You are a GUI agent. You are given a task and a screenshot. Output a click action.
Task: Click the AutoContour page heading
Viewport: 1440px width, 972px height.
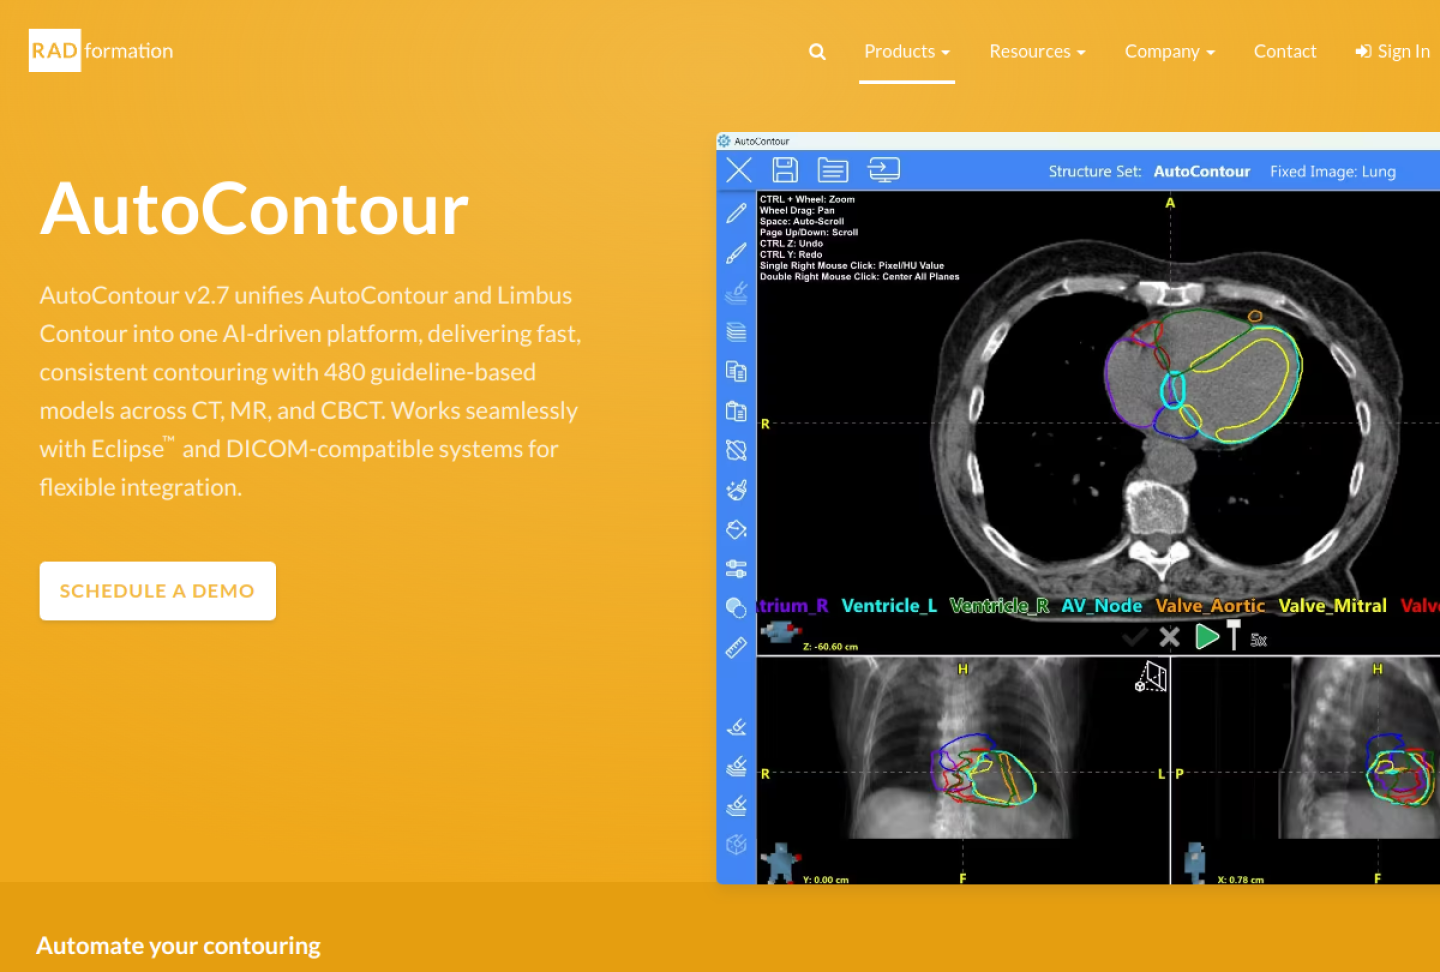(x=254, y=209)
